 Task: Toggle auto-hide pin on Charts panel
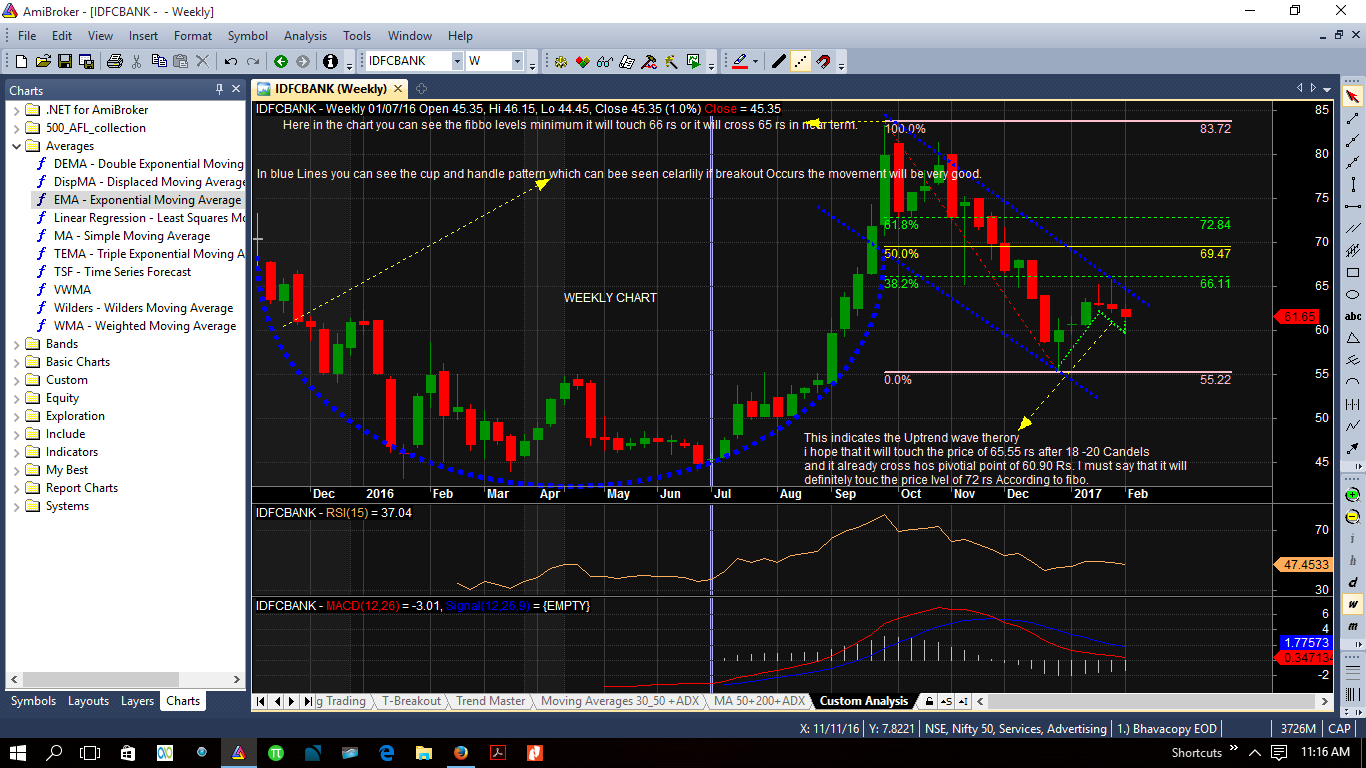click(219, 89)
